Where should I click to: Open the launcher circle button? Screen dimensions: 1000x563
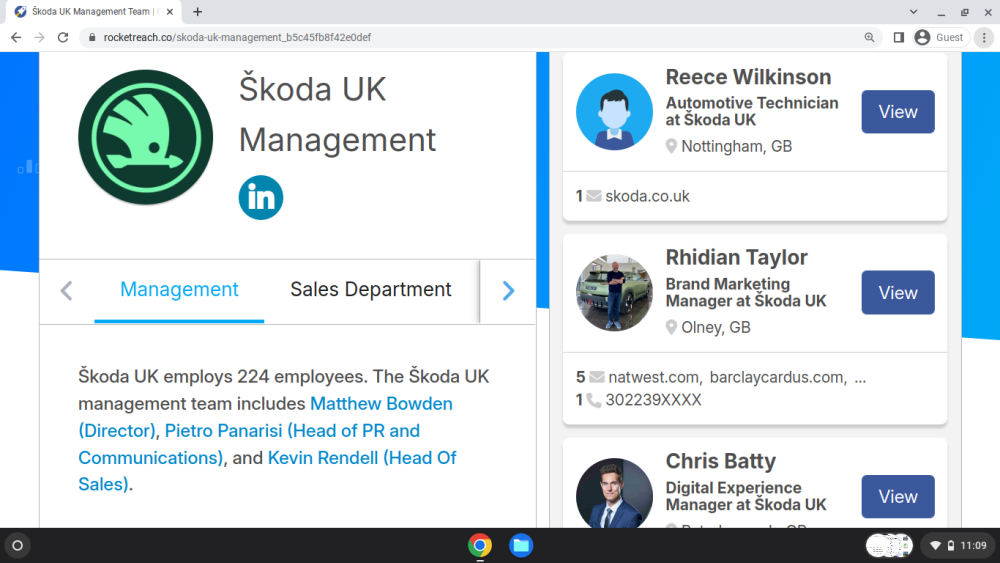pos(17,545)
